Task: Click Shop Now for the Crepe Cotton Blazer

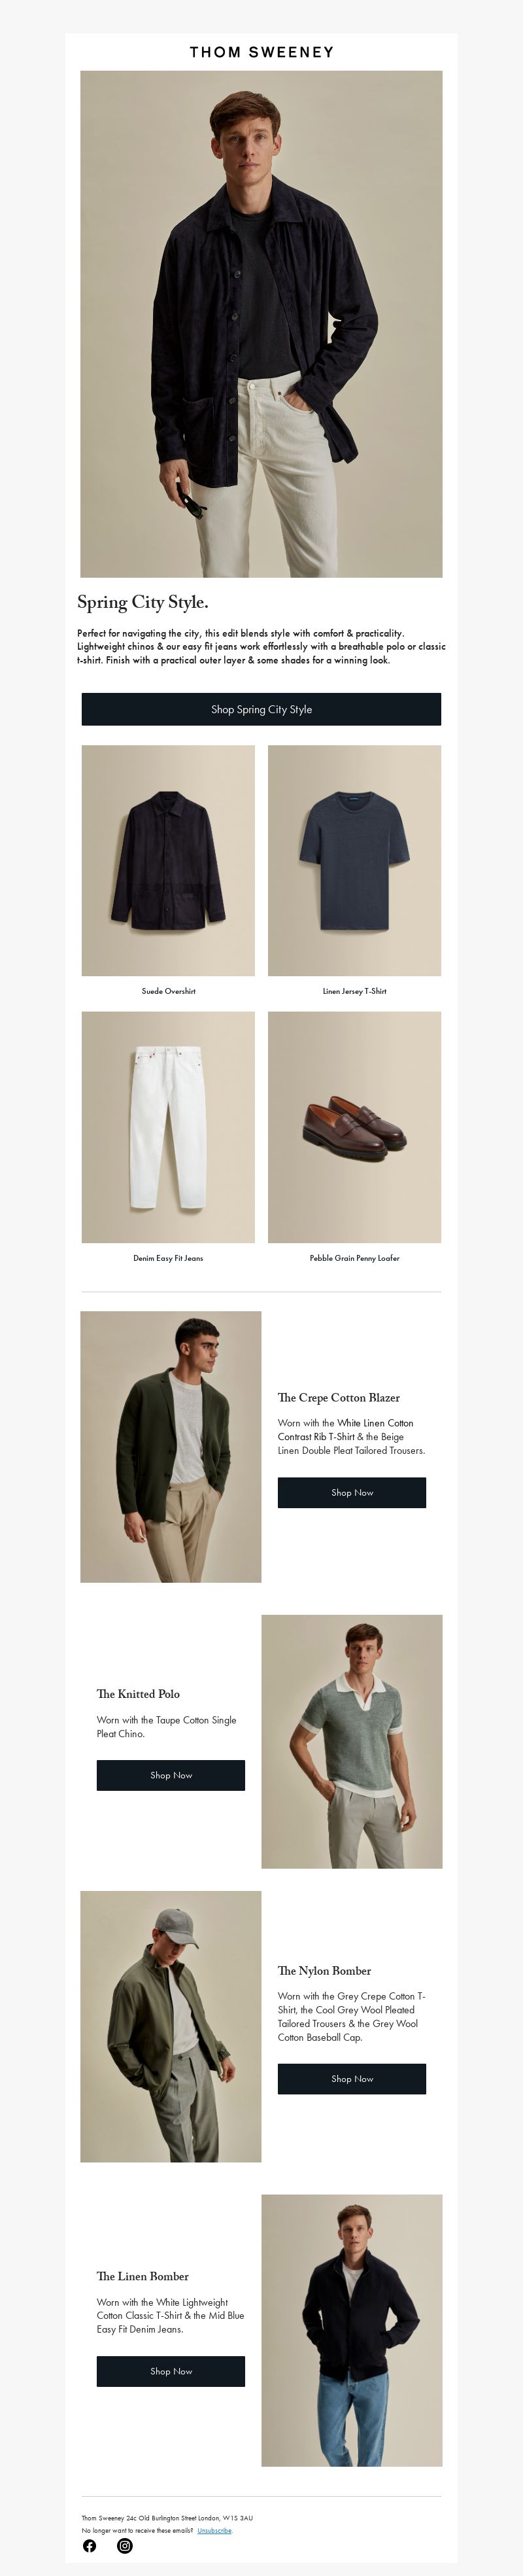Action: [352, 1492]
